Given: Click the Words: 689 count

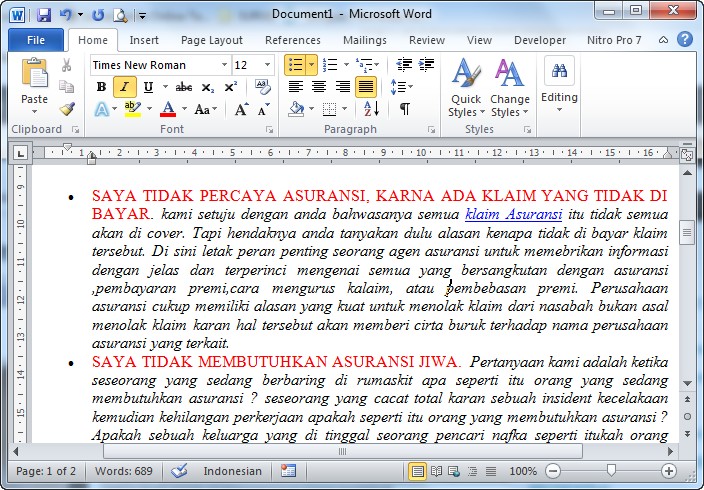Looking at the screenshot, I should 124,471.
